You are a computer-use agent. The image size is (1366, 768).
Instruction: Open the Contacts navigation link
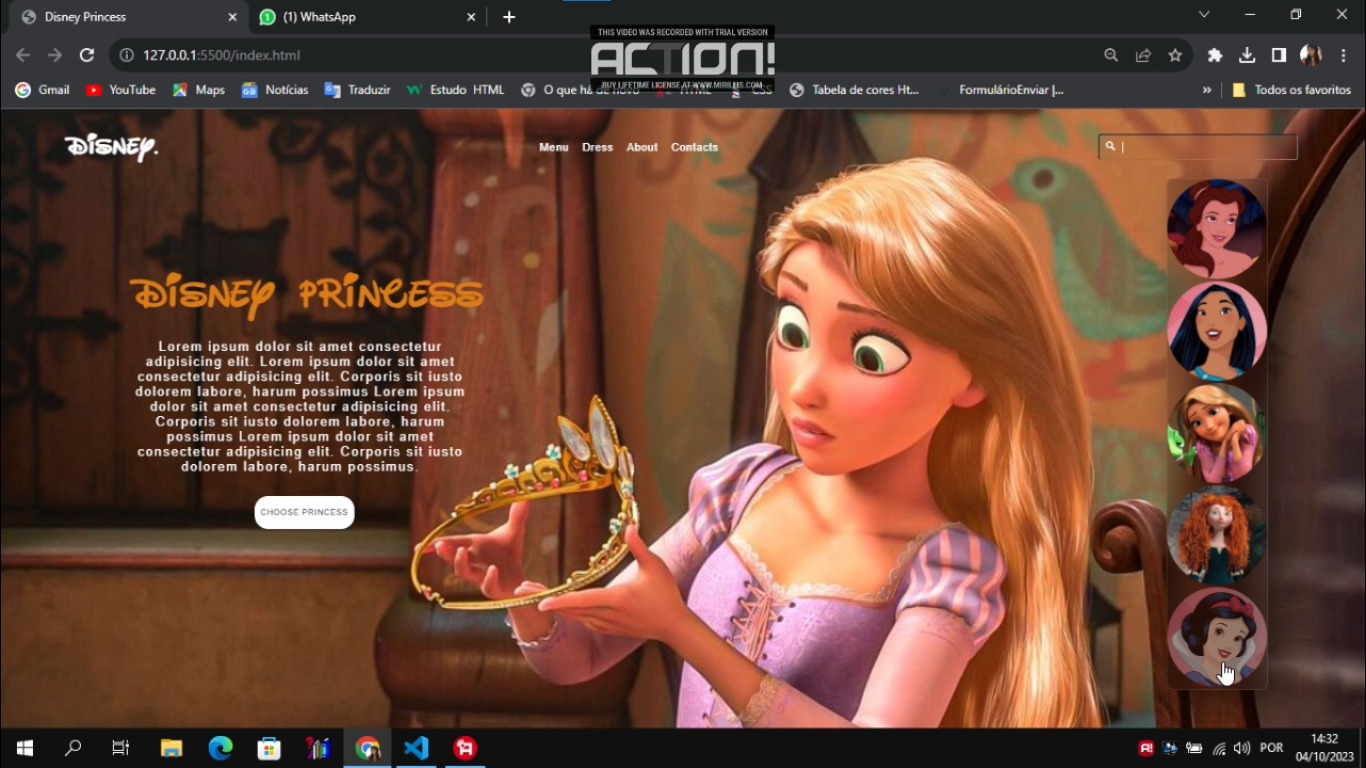point(694,147)
